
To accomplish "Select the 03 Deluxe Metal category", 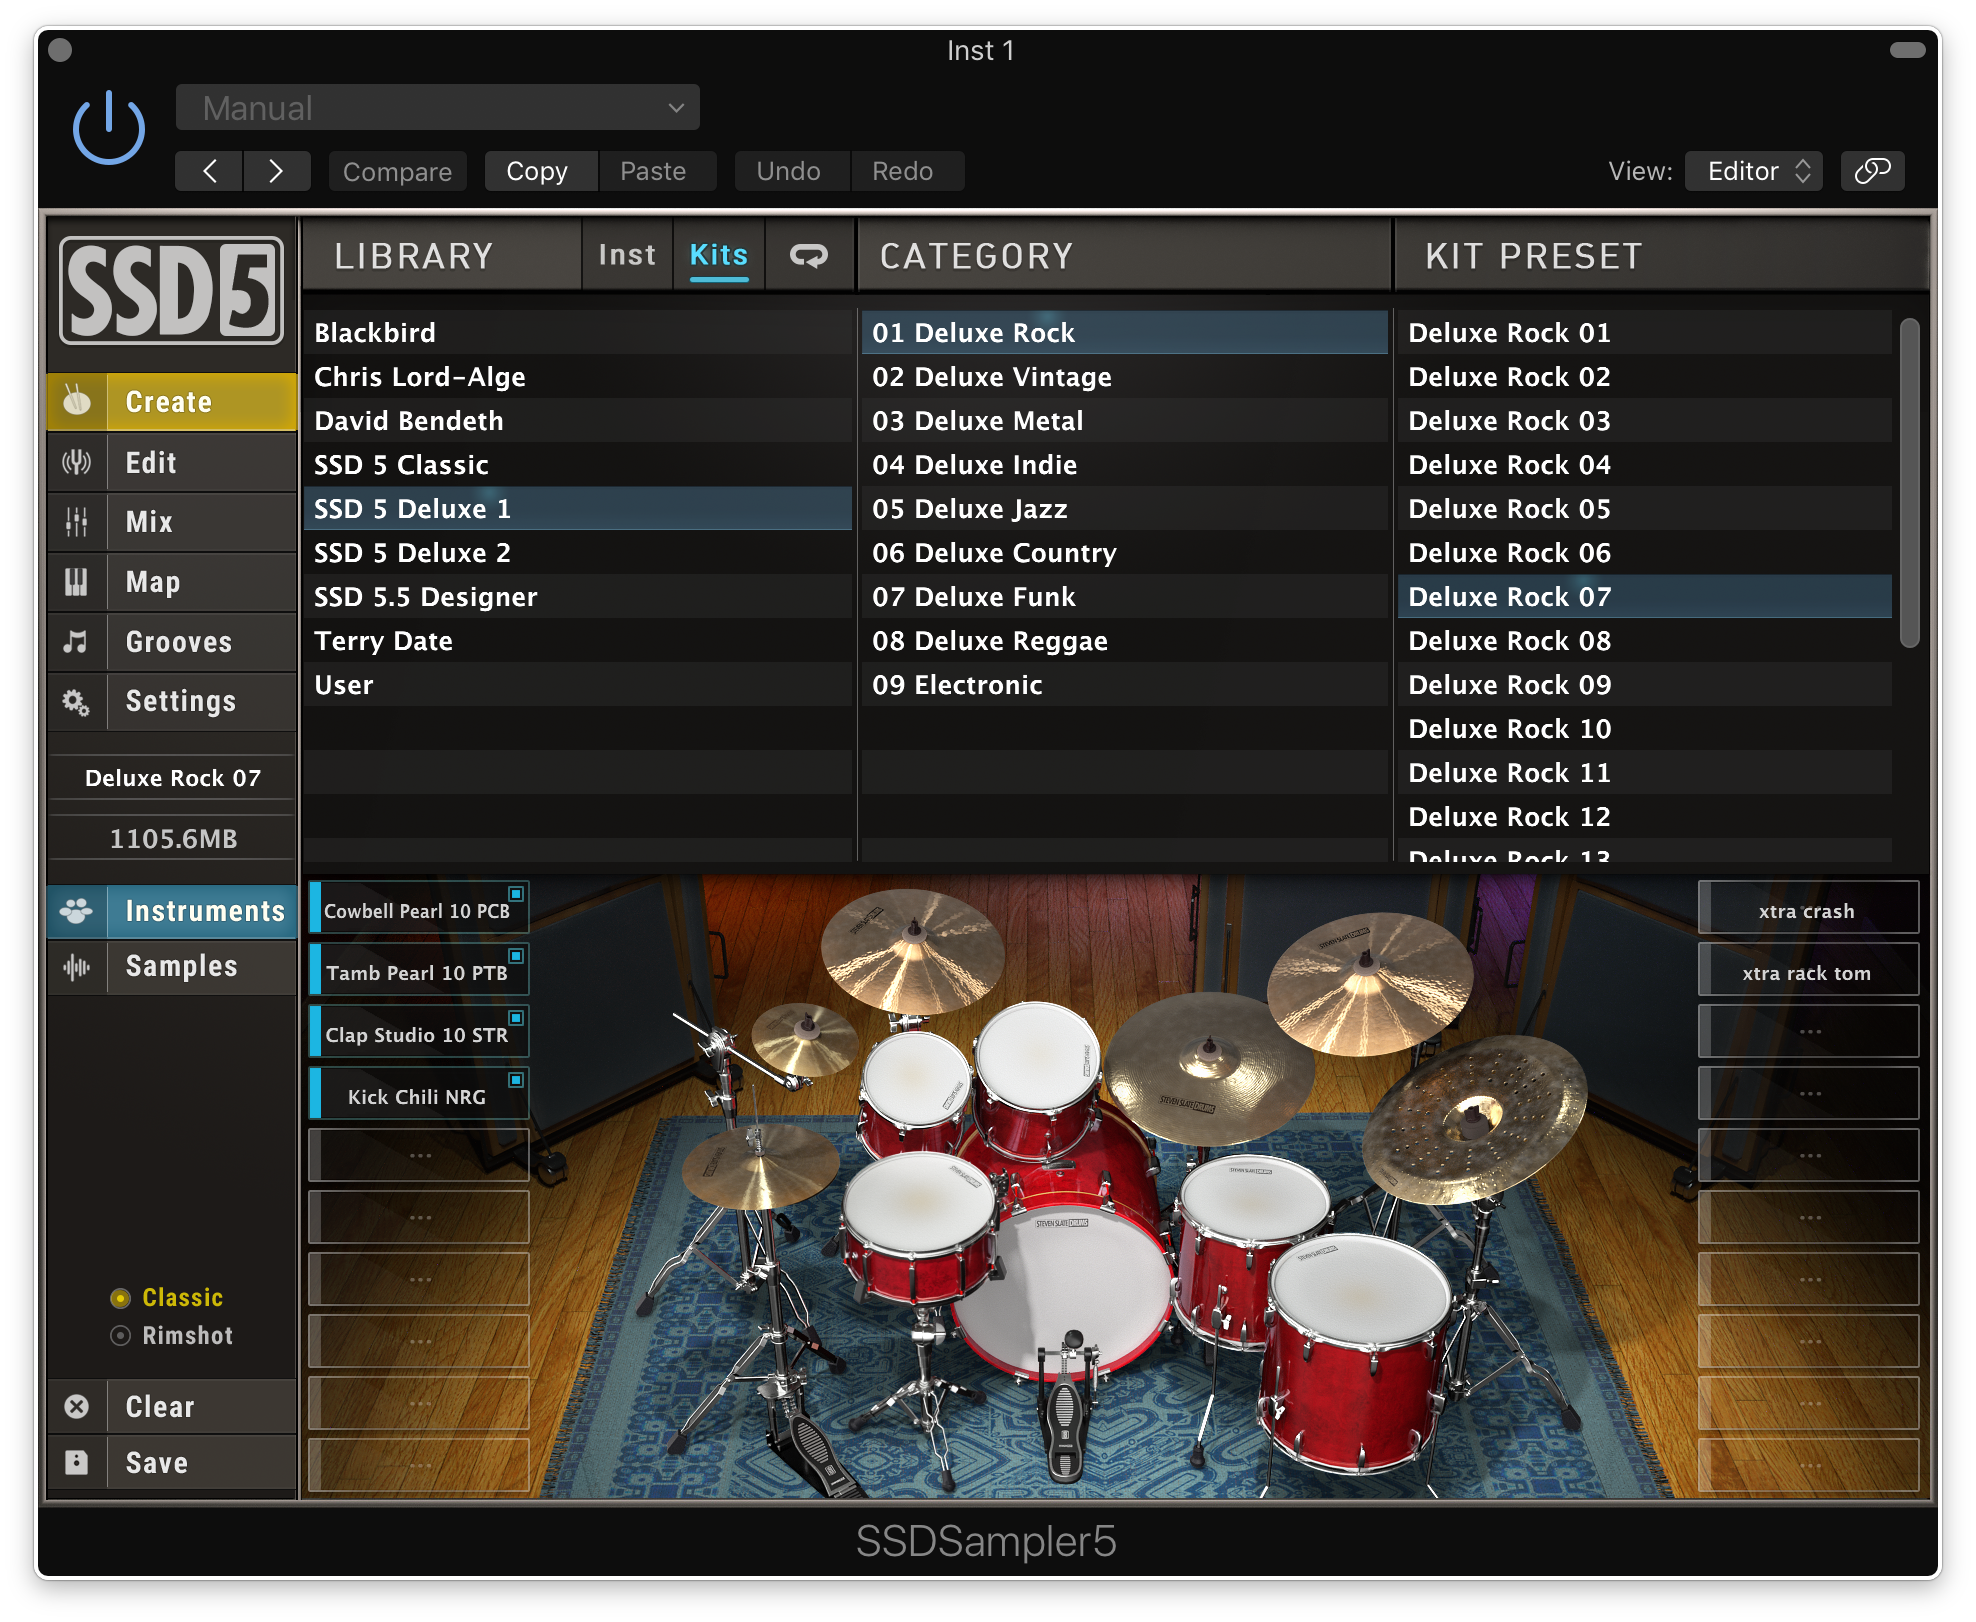I will click(x=1125, y=421).
